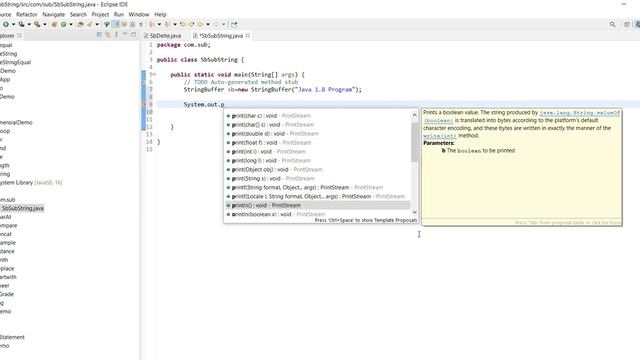Open the Project menu

100,14
